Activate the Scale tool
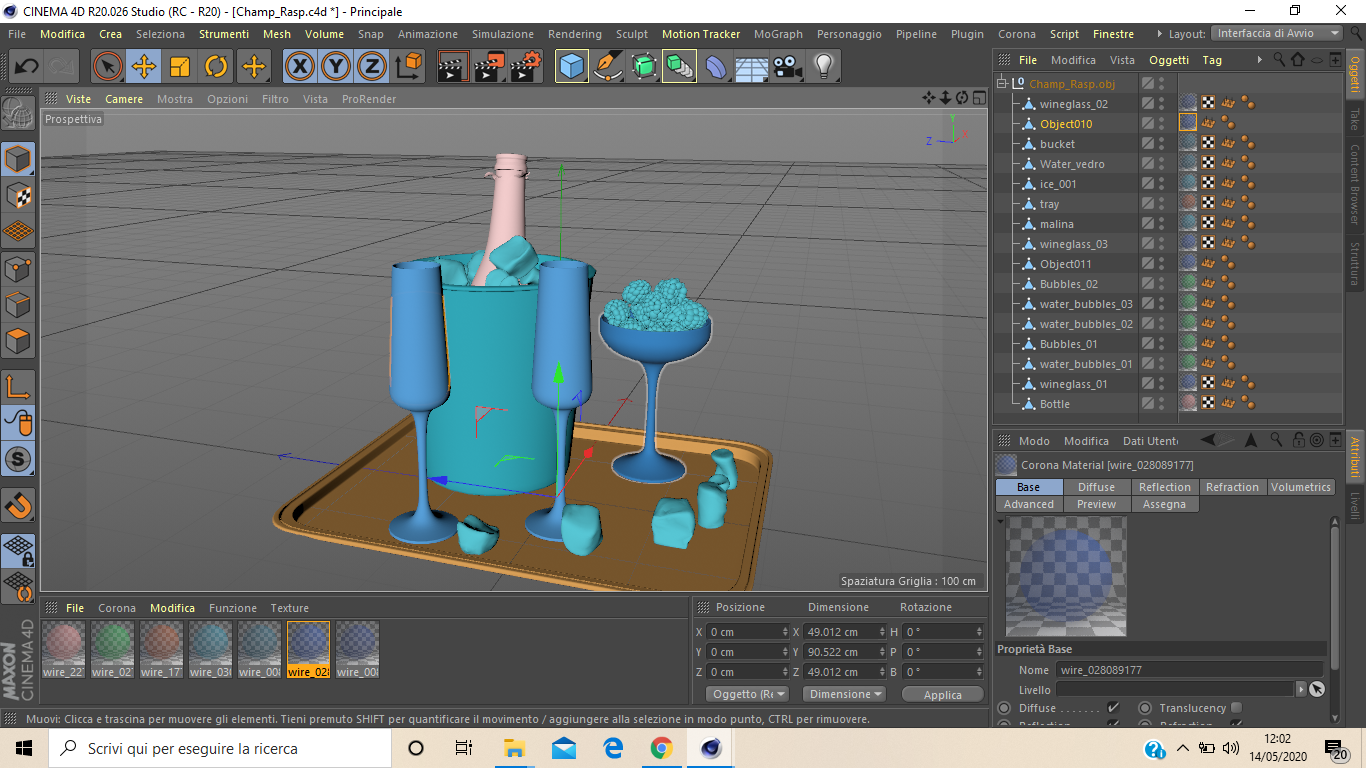 pos(180,67)
